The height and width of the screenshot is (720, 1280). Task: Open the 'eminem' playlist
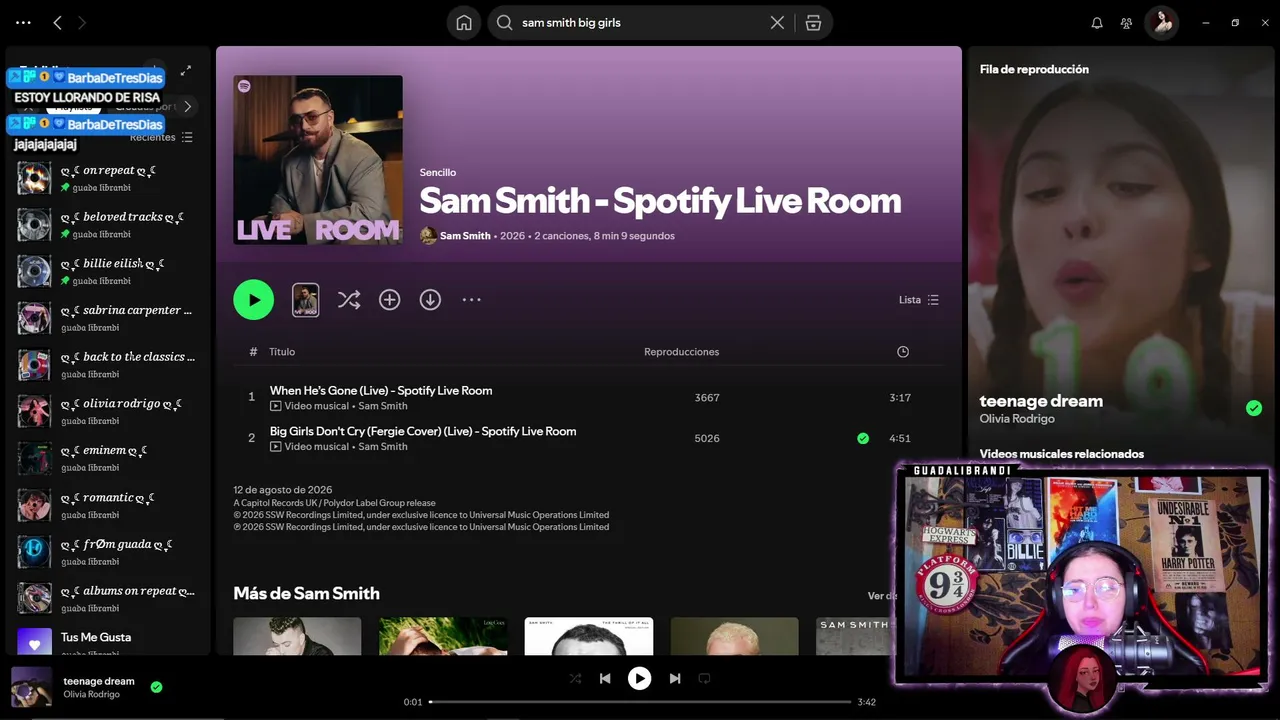[108, 458]
